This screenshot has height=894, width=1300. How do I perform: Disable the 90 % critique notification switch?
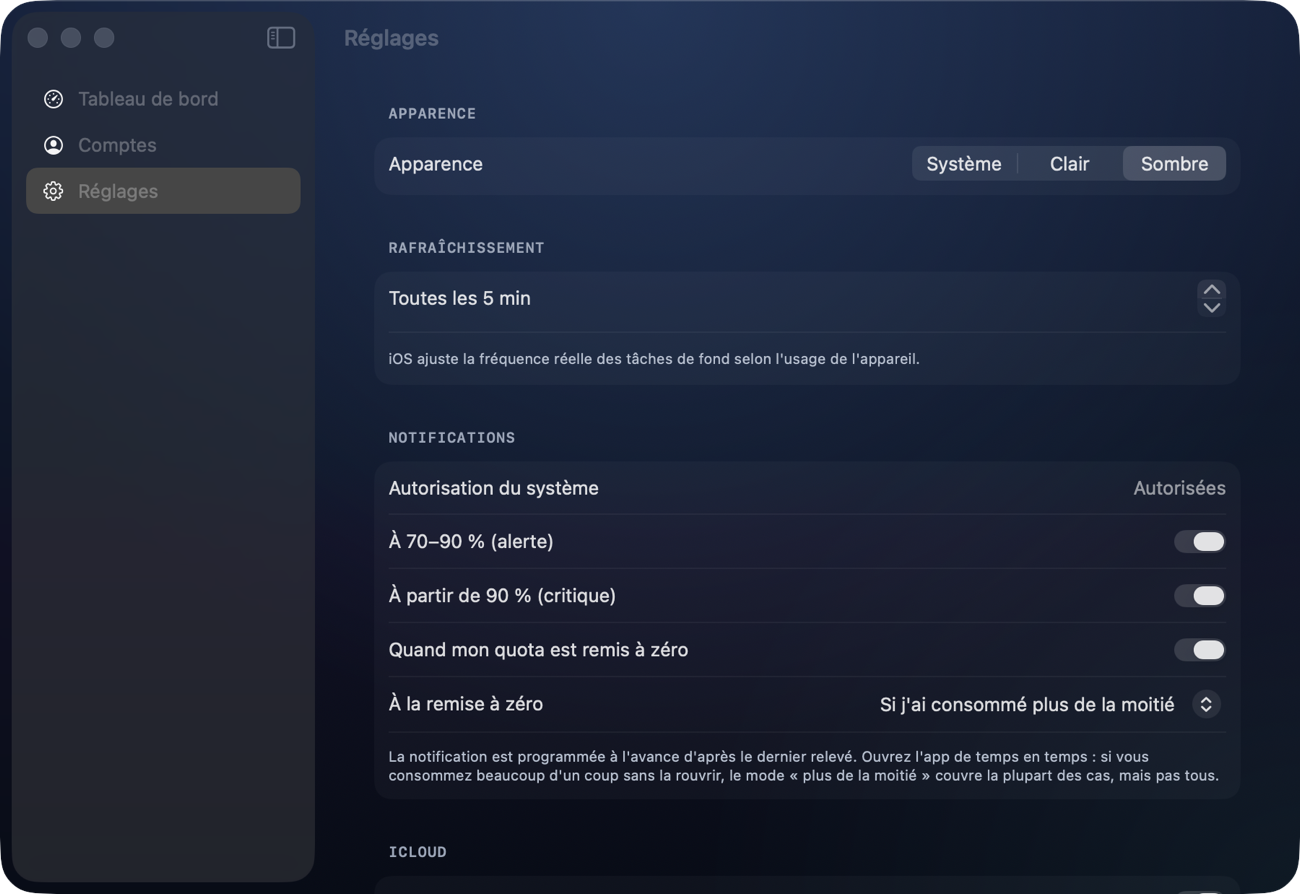(1200, 596)
